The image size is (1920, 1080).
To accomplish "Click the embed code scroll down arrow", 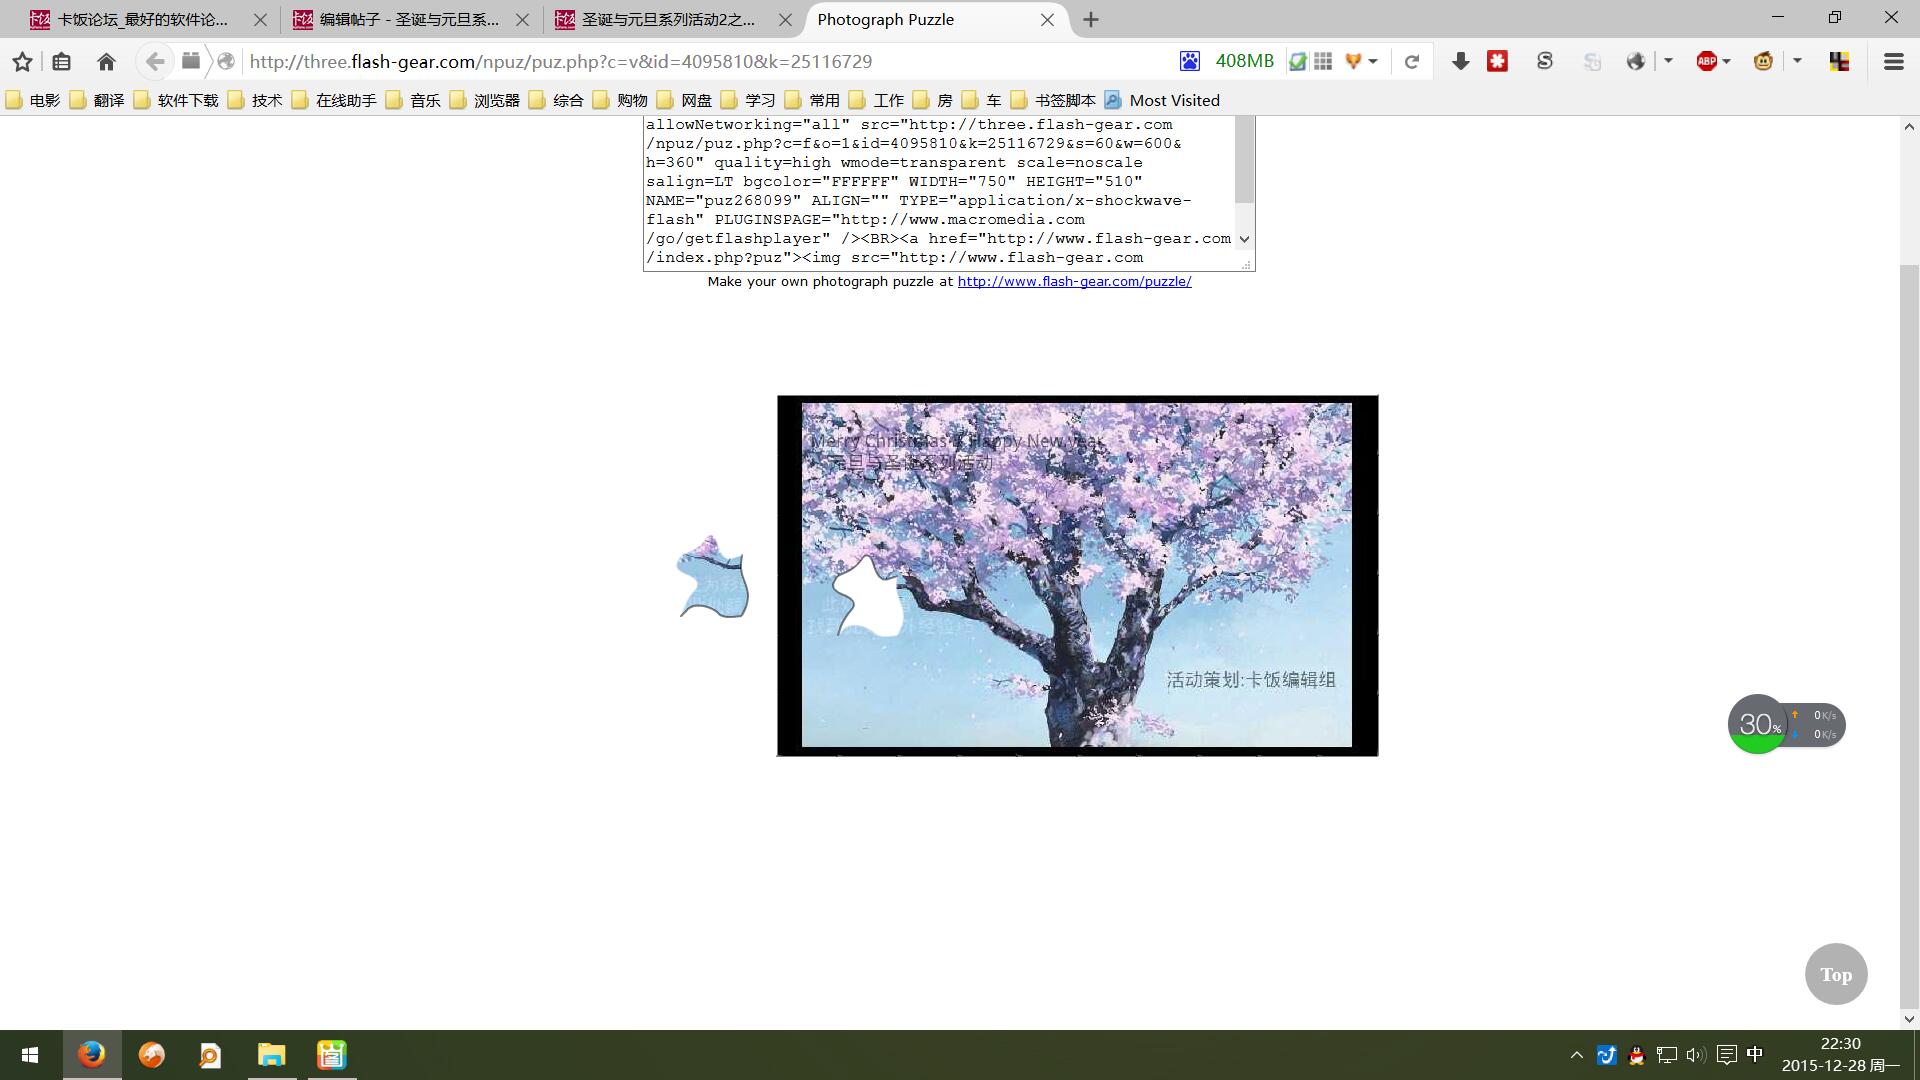I will pyautogui.click(x=1244, y=239).
